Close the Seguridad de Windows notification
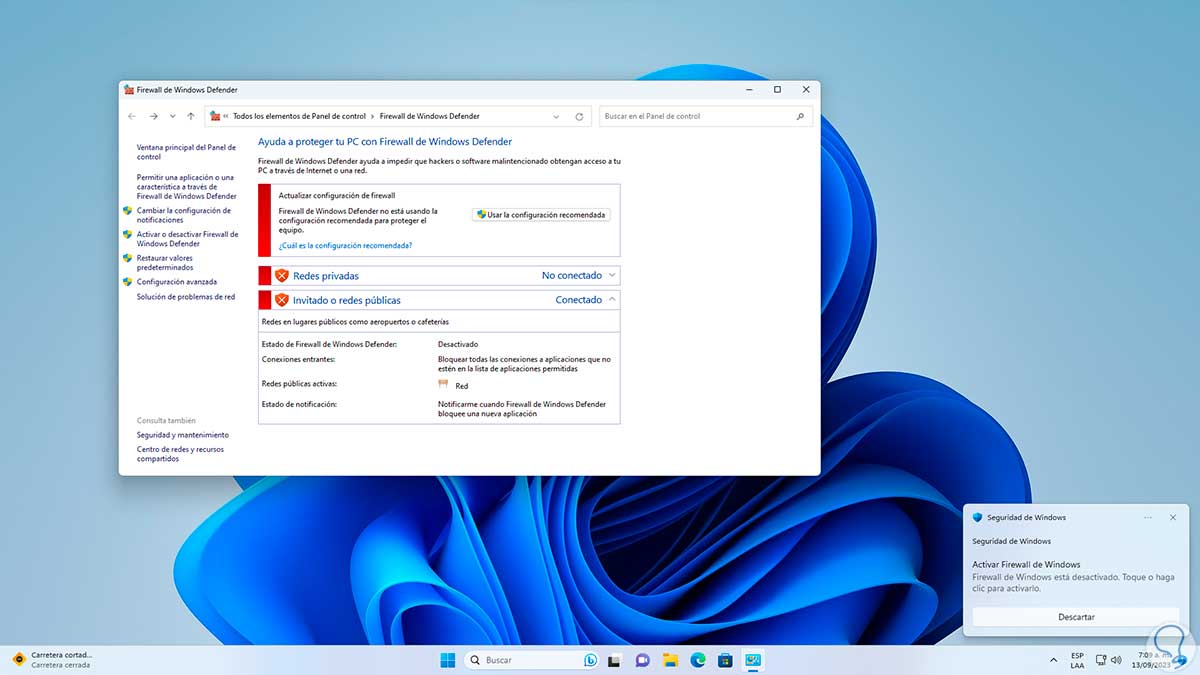The image size is (1200, 675). (1173, 517)
